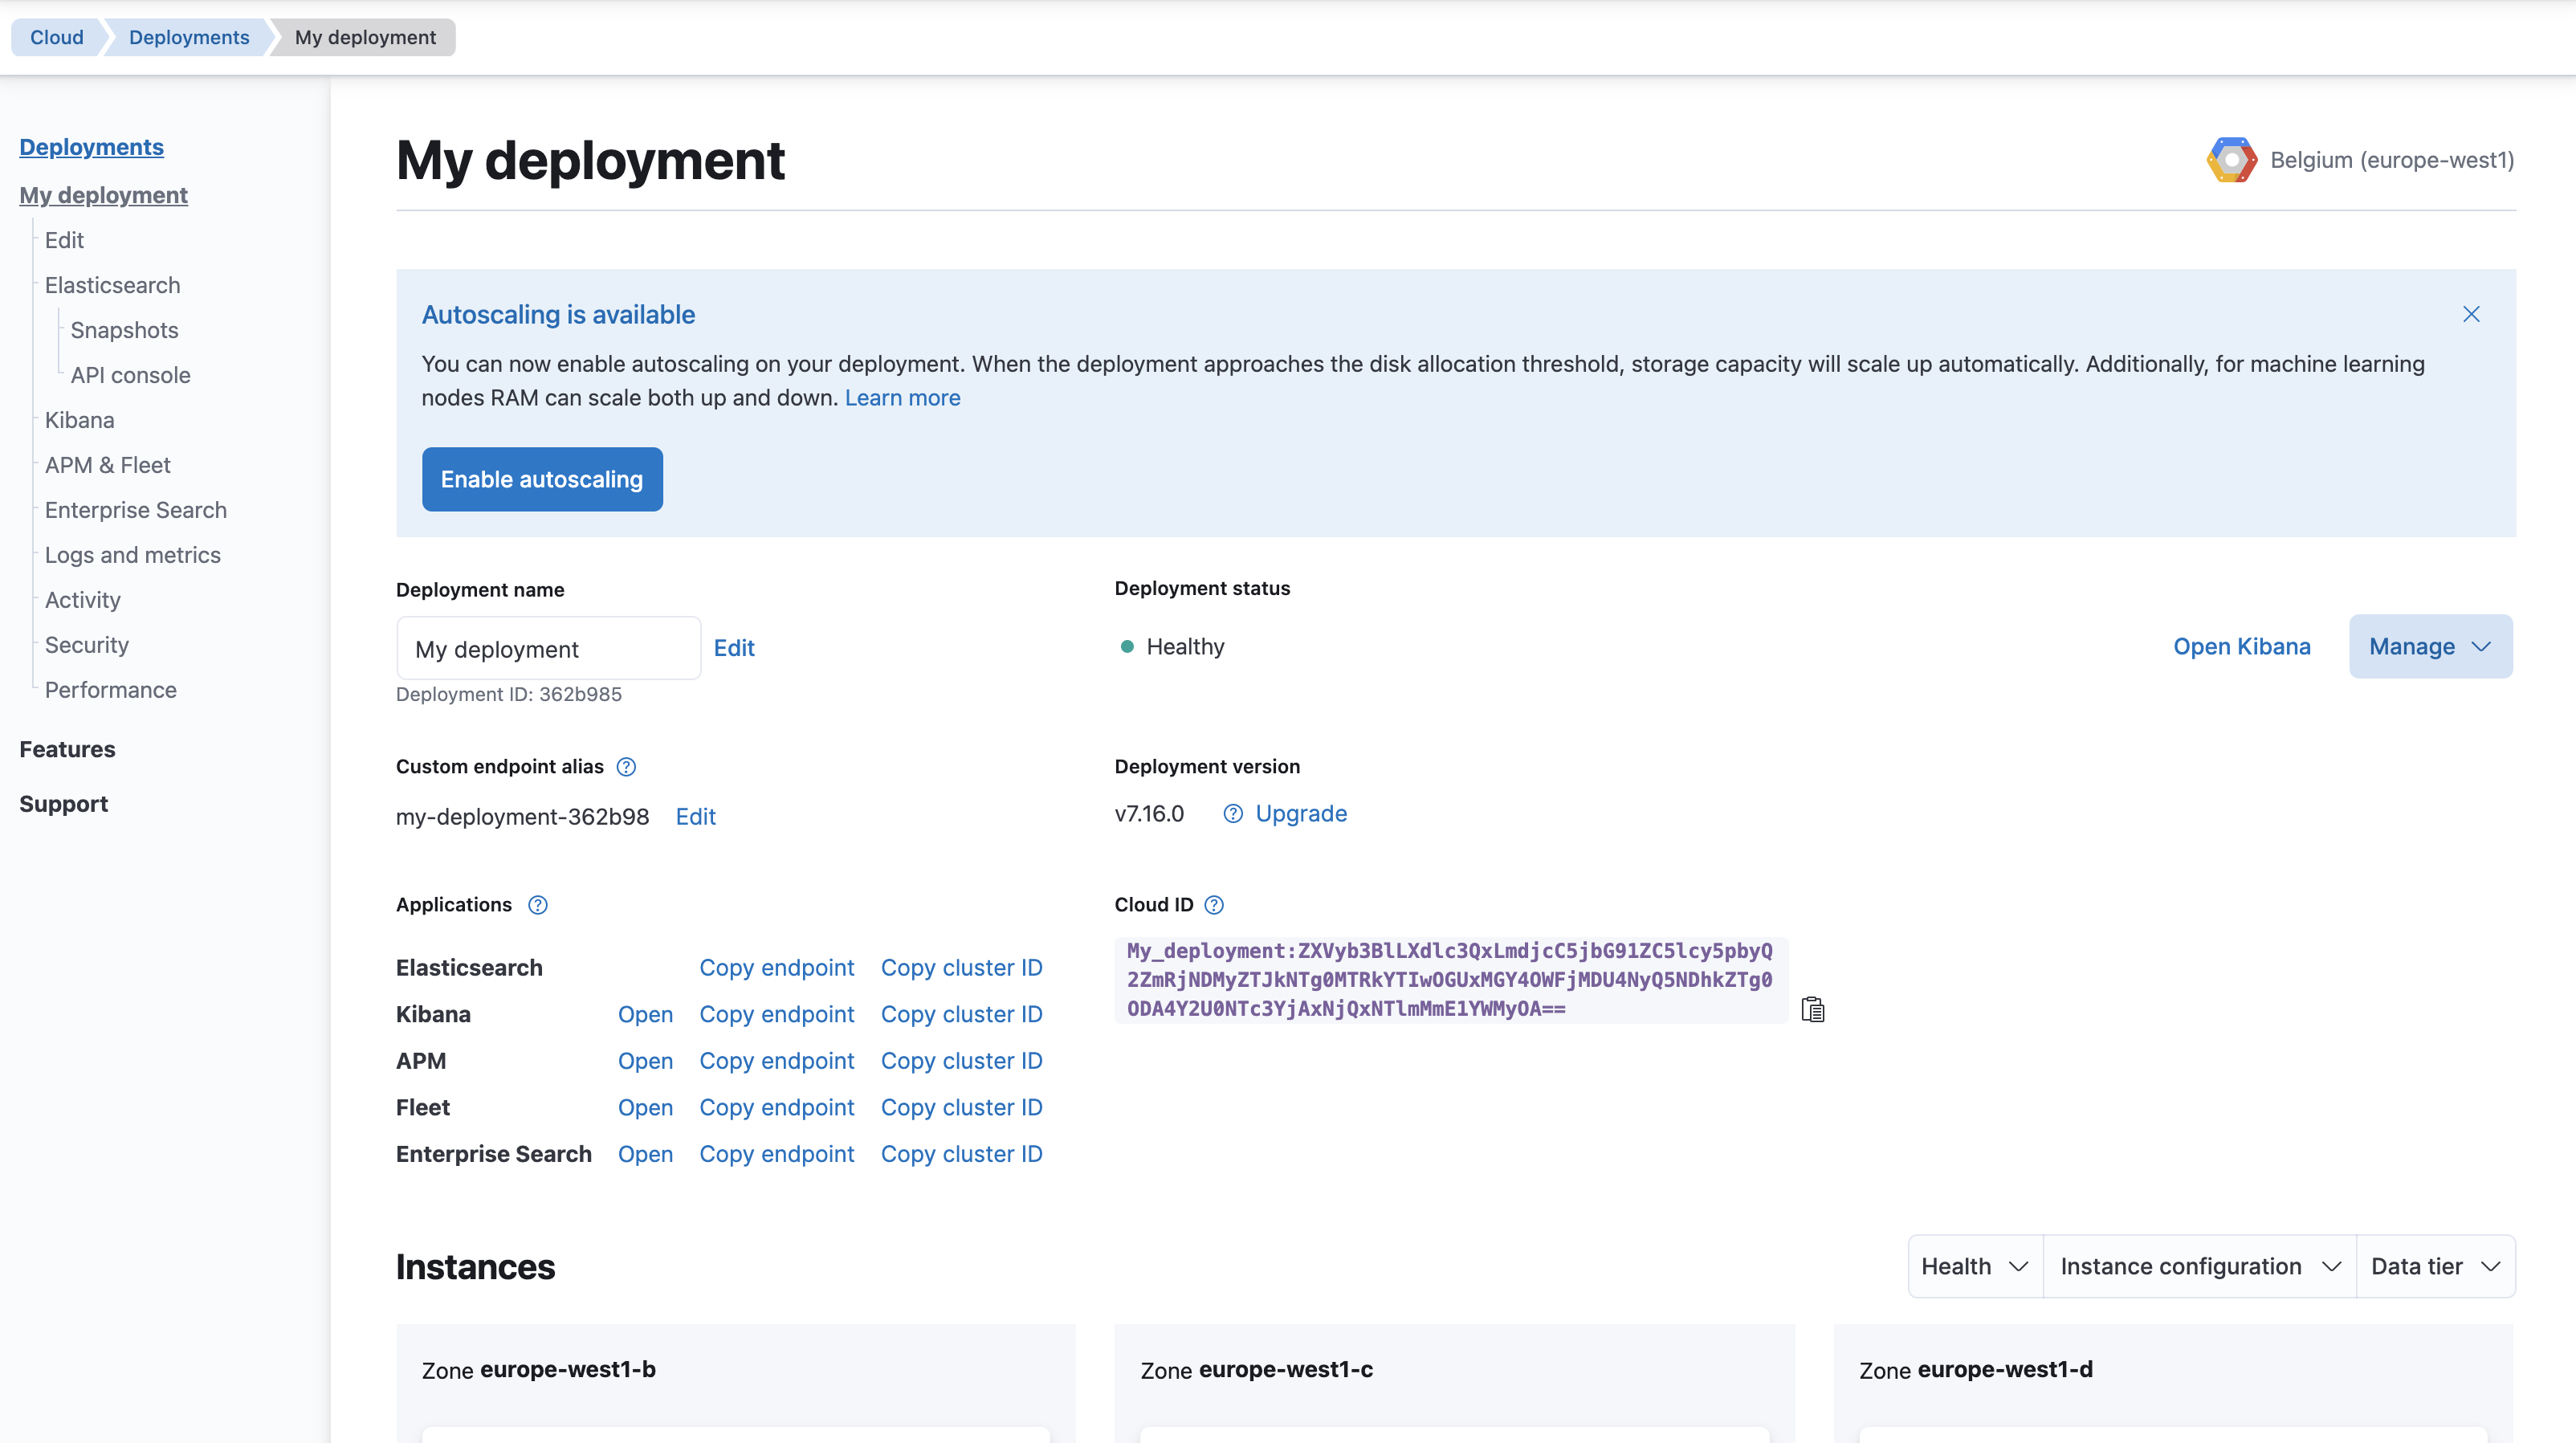Copy endpoint for Elasticsearch
2576x1443 pixels.
tap(776, 968)
